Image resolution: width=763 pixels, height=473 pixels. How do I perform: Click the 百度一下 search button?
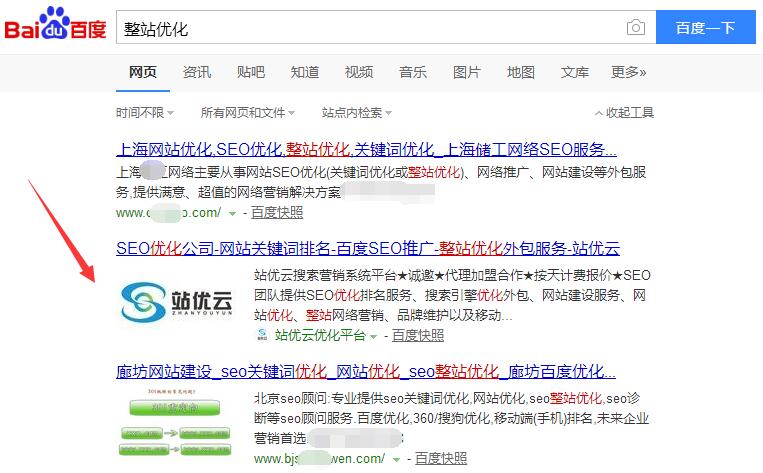coord(706,27)
